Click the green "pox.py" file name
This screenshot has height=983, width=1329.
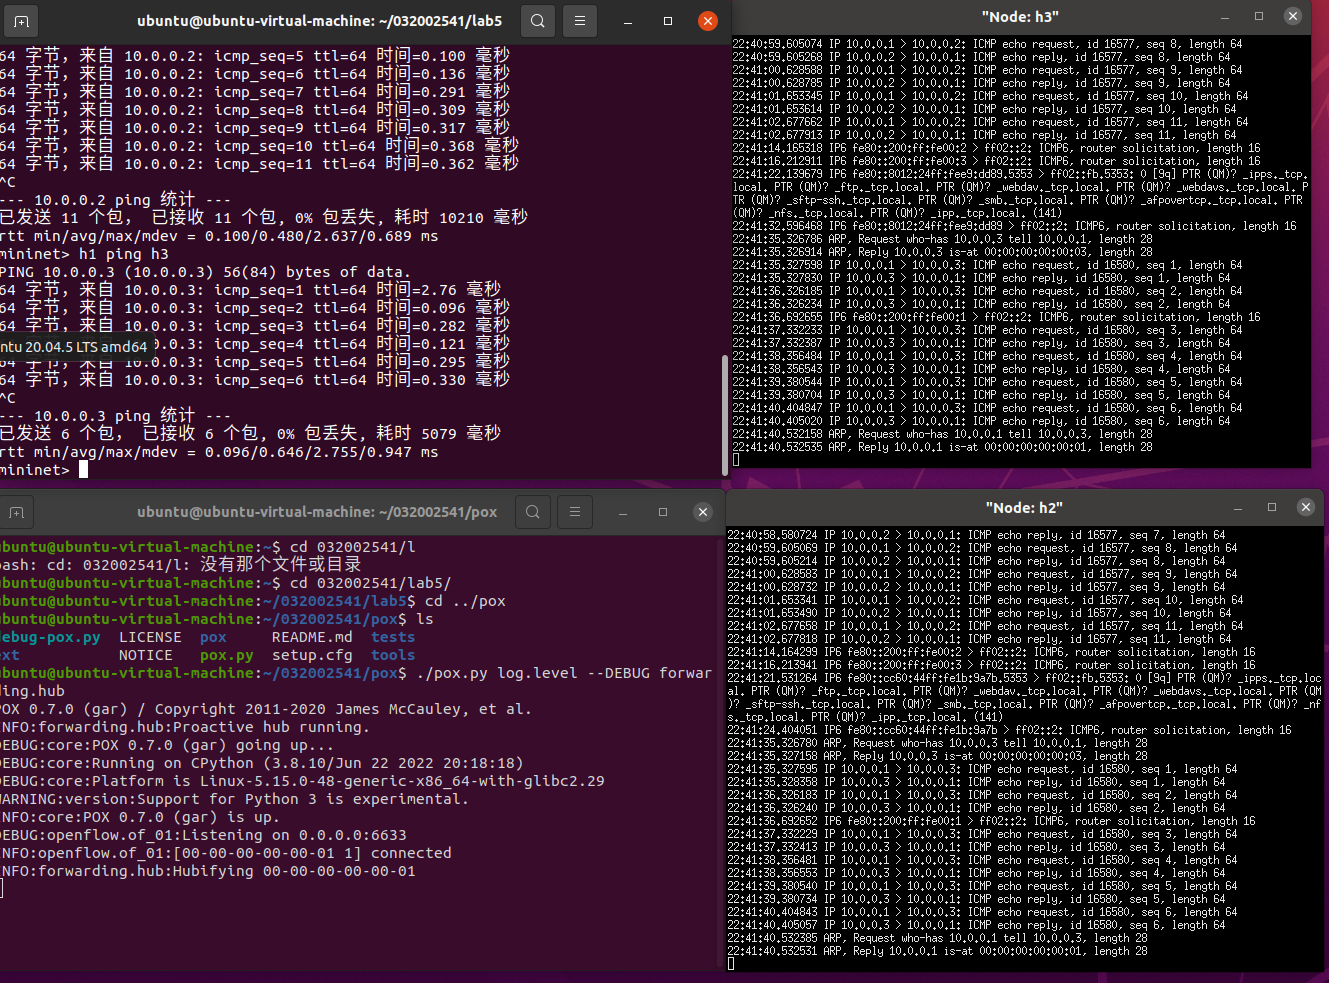pyautogui.click(x=227, y=655)
